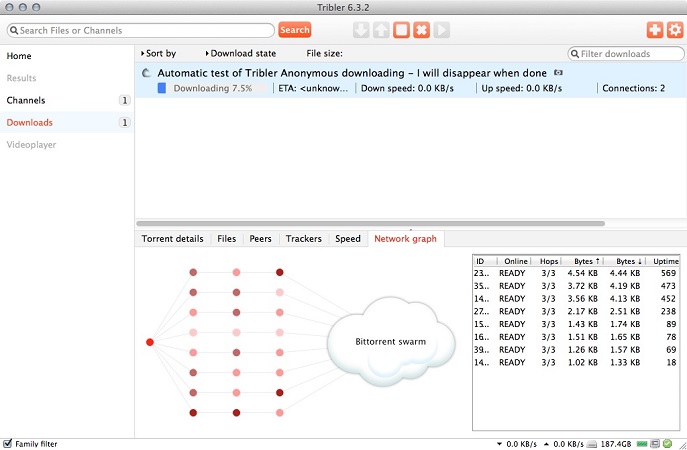The height and width of the screenshot is (450, 687).
Task: Select the Automatic test of Tribler download title
Action: [352, 73]
